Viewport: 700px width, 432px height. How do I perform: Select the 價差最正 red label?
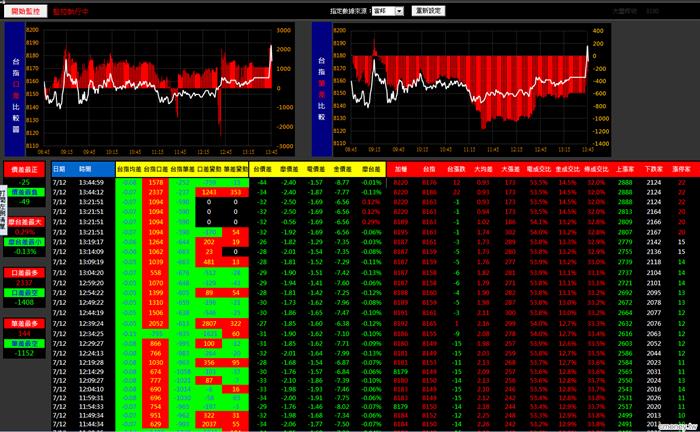point(25,170)
